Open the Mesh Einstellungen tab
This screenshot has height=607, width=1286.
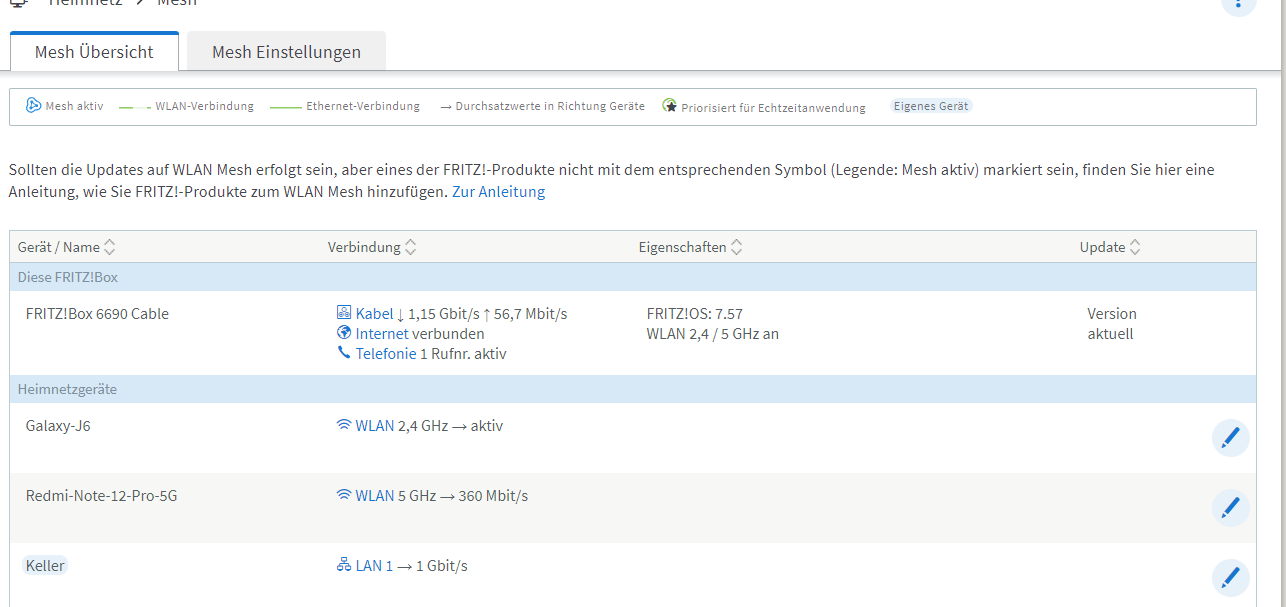tap(286, 52)
